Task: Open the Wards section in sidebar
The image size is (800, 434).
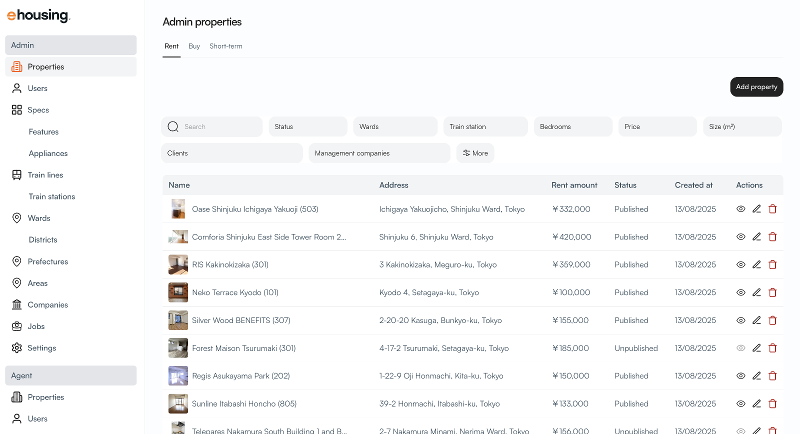Action: [x=38, y=218]
